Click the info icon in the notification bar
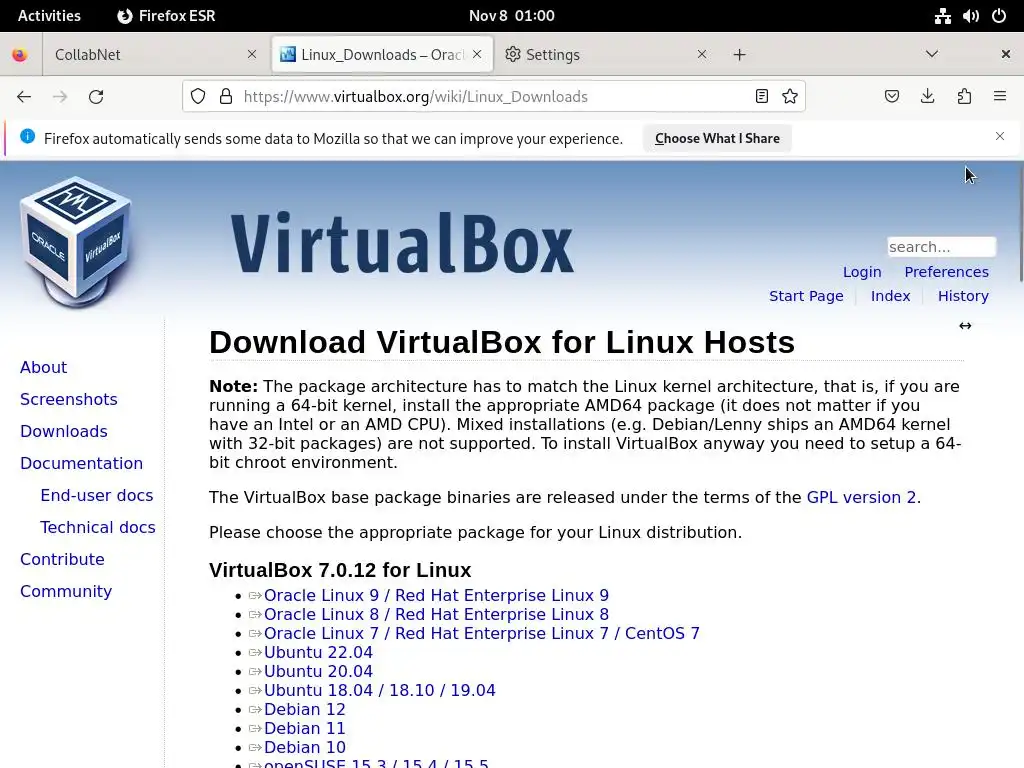 click(27, 136)
